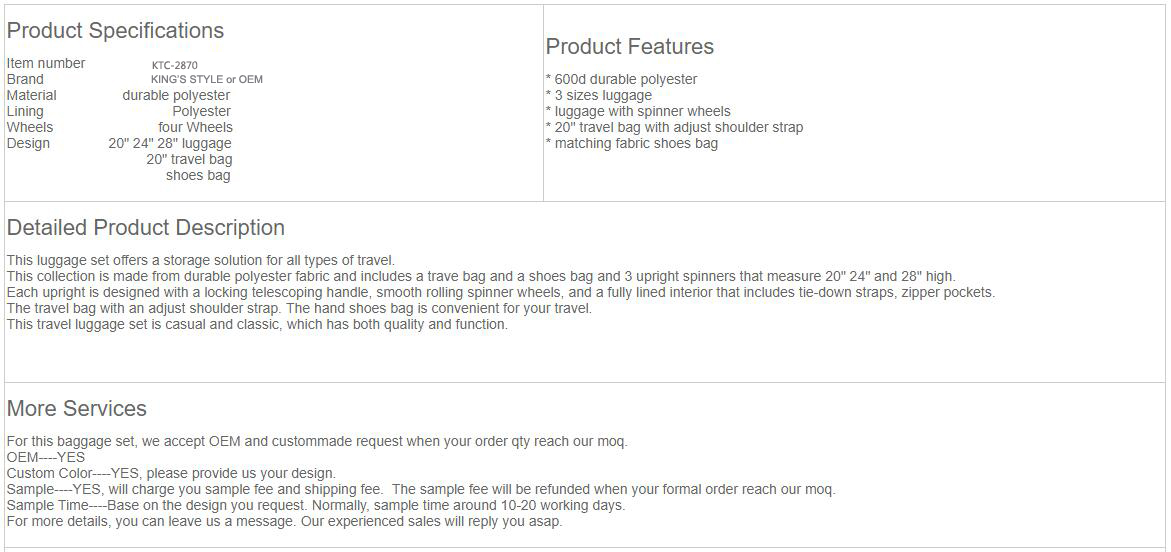Click the travel bag with adjust shoulder strap feature
This screenshot has width=1171, height=552.
click(674, 128)
